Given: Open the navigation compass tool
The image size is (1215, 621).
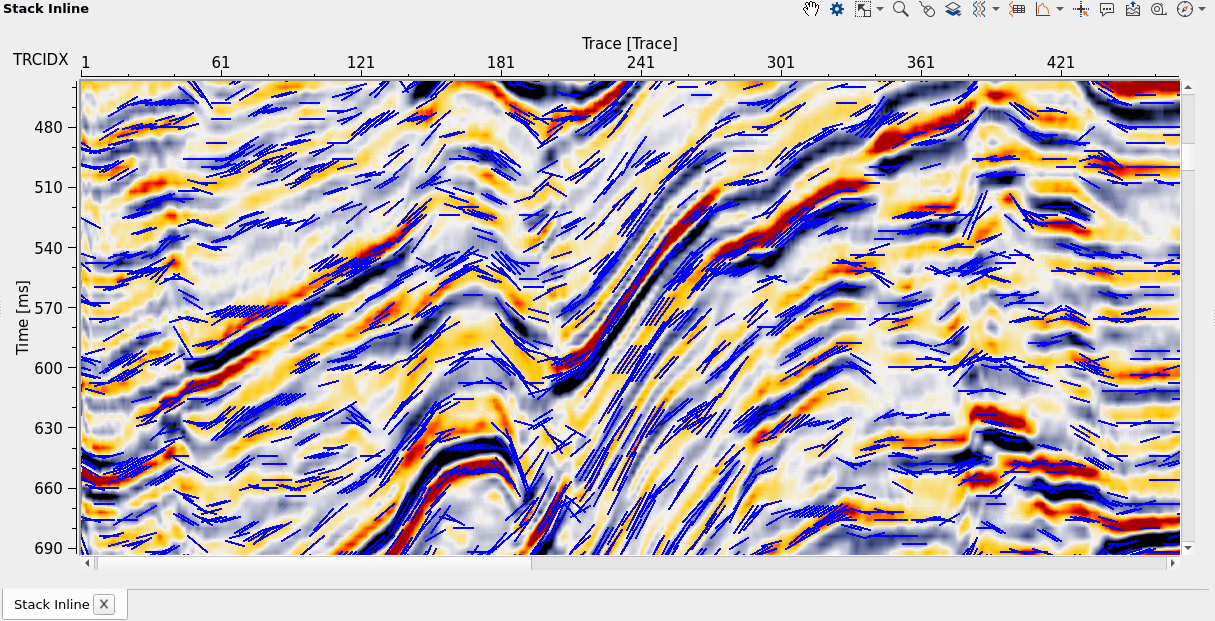Looking at the screenshot, I should pos(1184,10).
